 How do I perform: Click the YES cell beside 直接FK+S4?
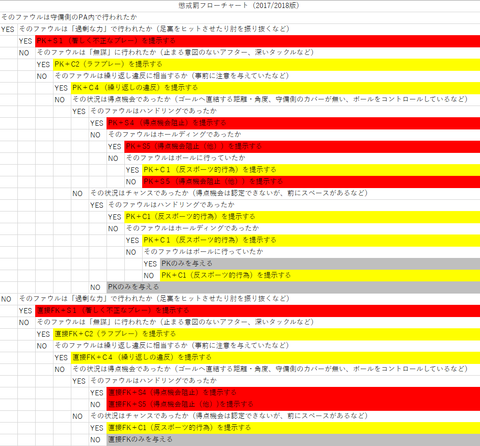click(x=98, y=393)
